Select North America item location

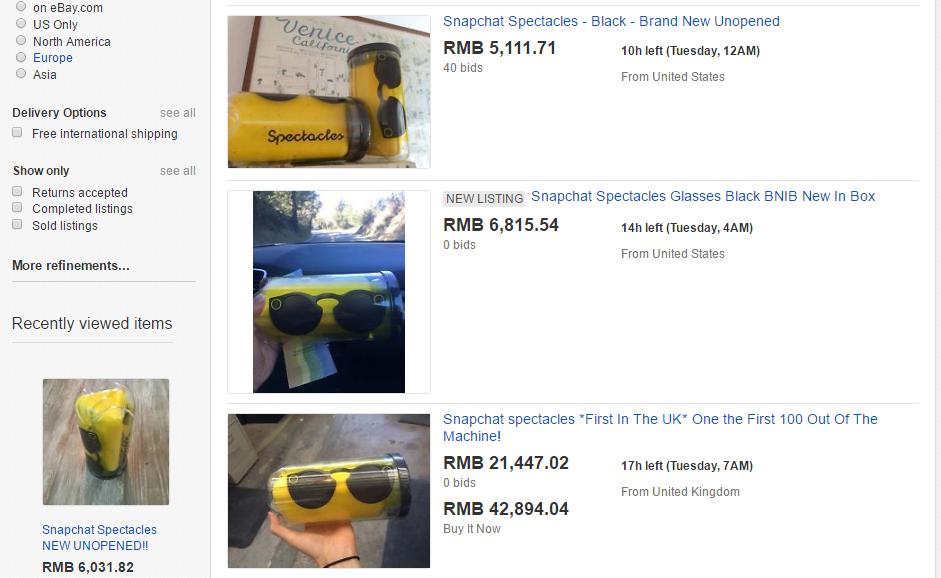point(21,40)
